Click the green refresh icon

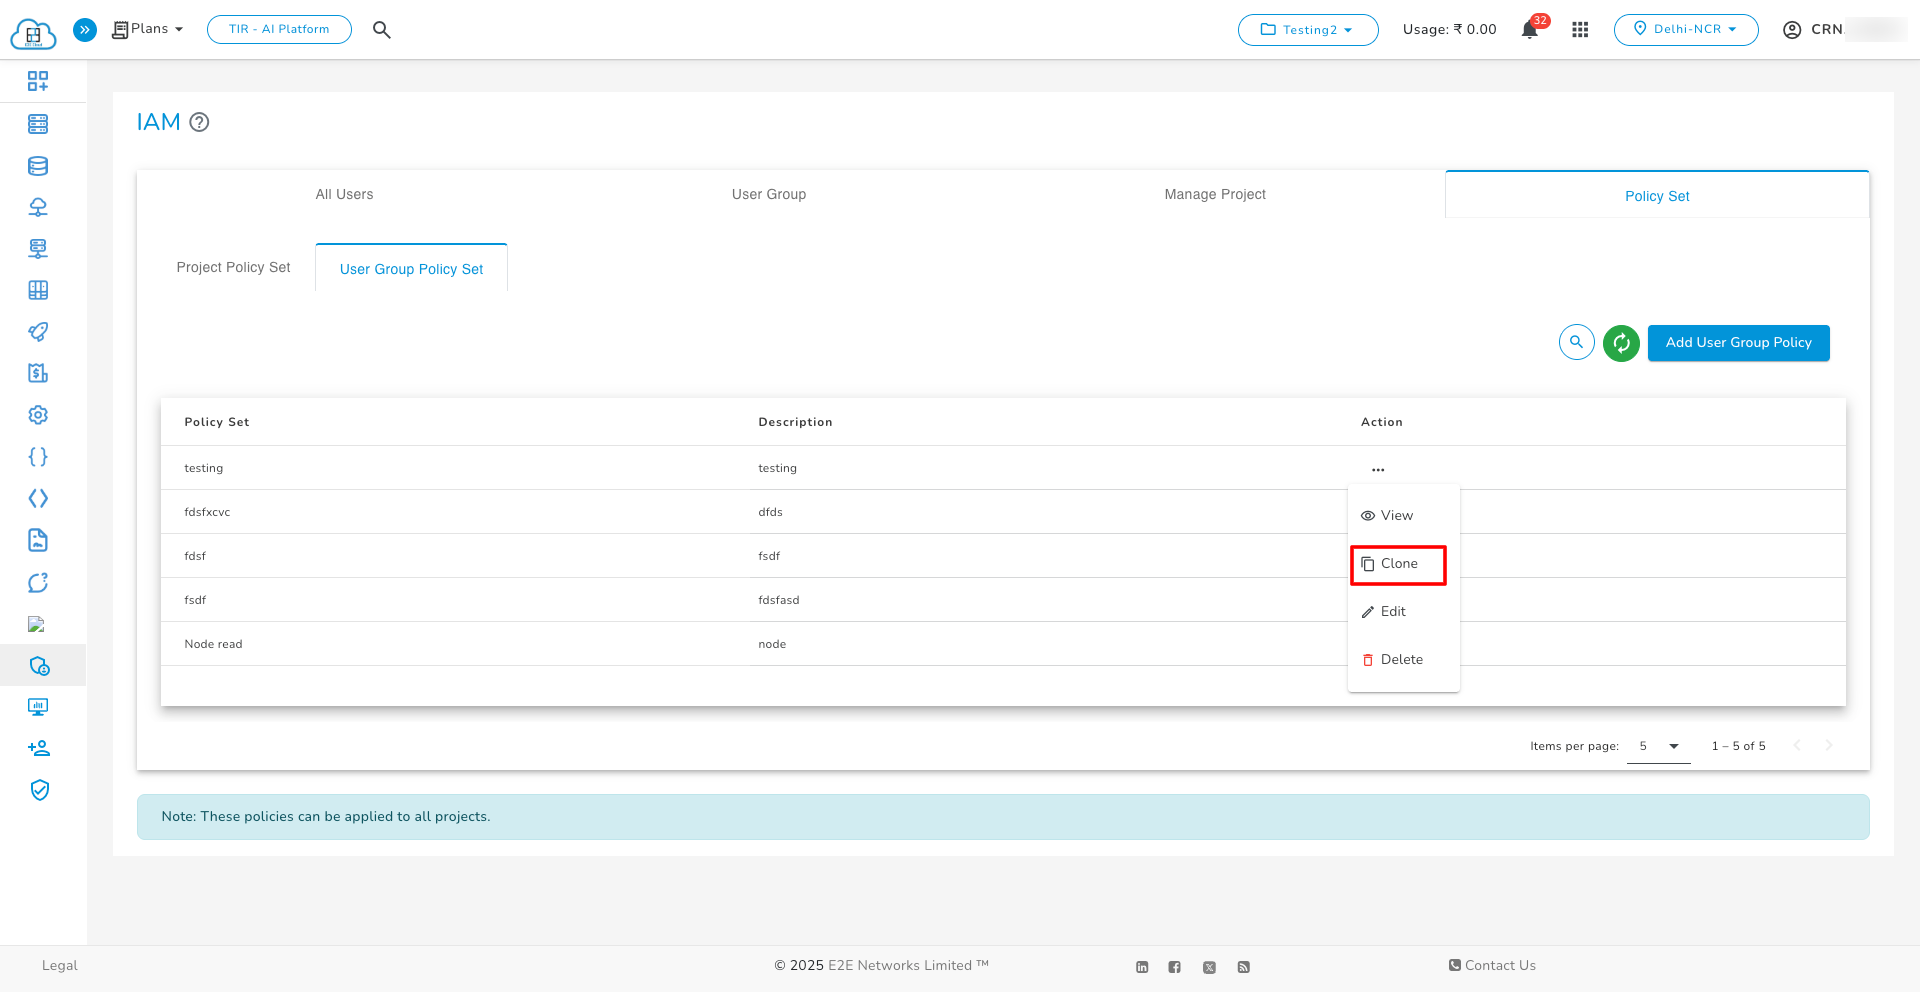[1620, 343]
